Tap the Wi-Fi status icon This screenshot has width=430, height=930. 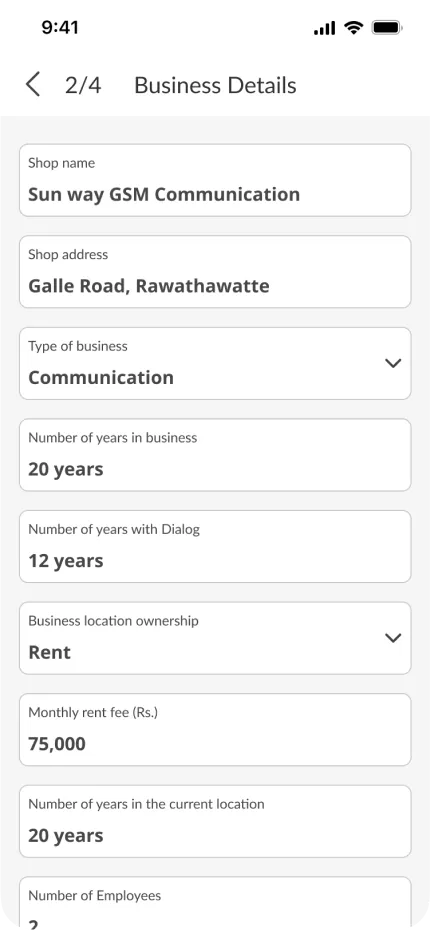coord(354,27)
